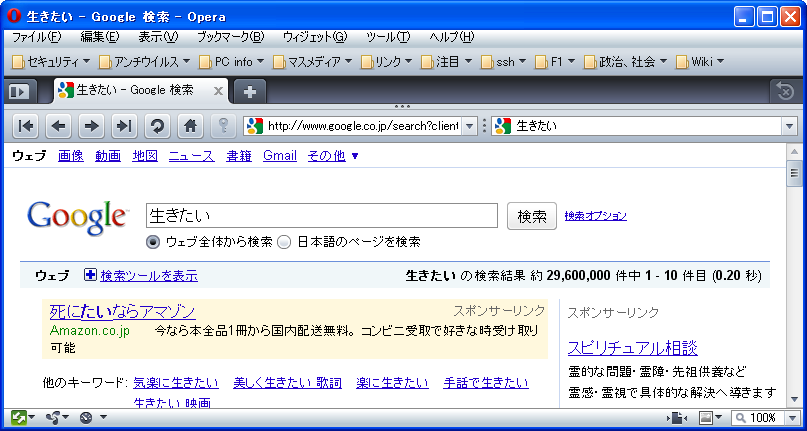Expand その他 dropdown in Google navigation

point(355,157)
